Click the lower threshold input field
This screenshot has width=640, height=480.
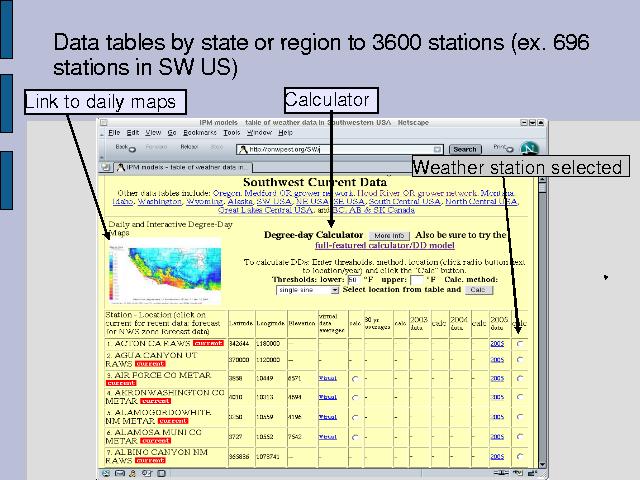(354, 280)
